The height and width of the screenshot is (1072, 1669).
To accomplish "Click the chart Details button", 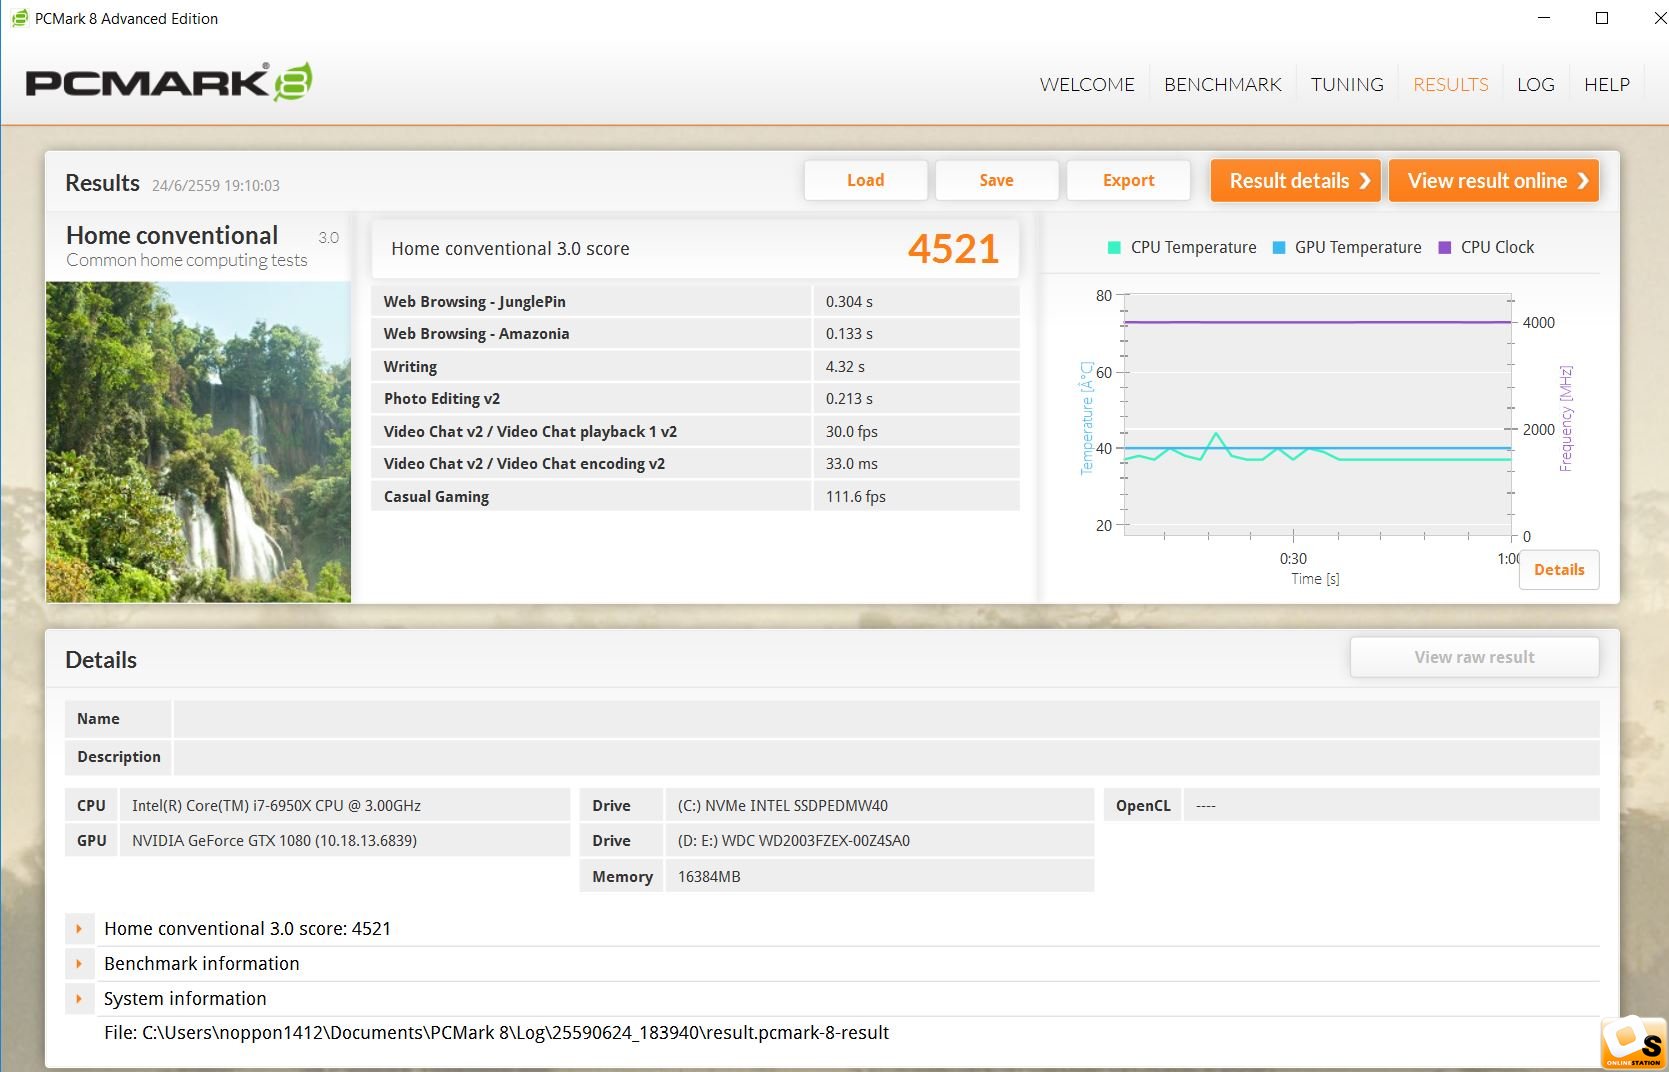I will [1559, 569].
